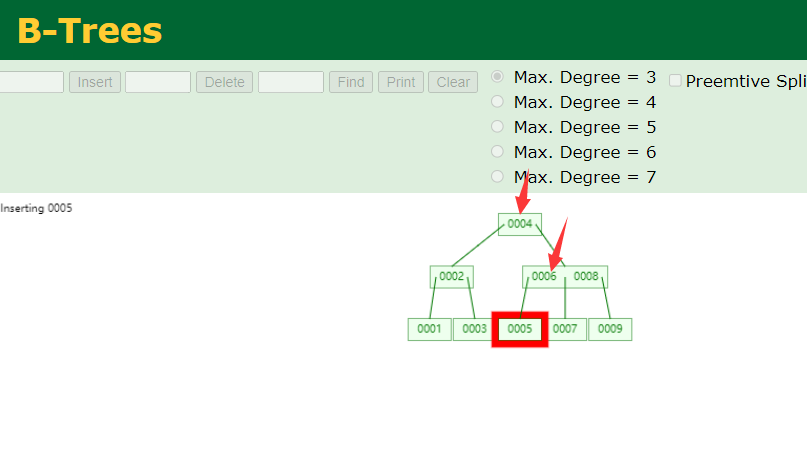Focus the insert value input field
This screenshot has width=807, height=469.
[x=31, y=82]
